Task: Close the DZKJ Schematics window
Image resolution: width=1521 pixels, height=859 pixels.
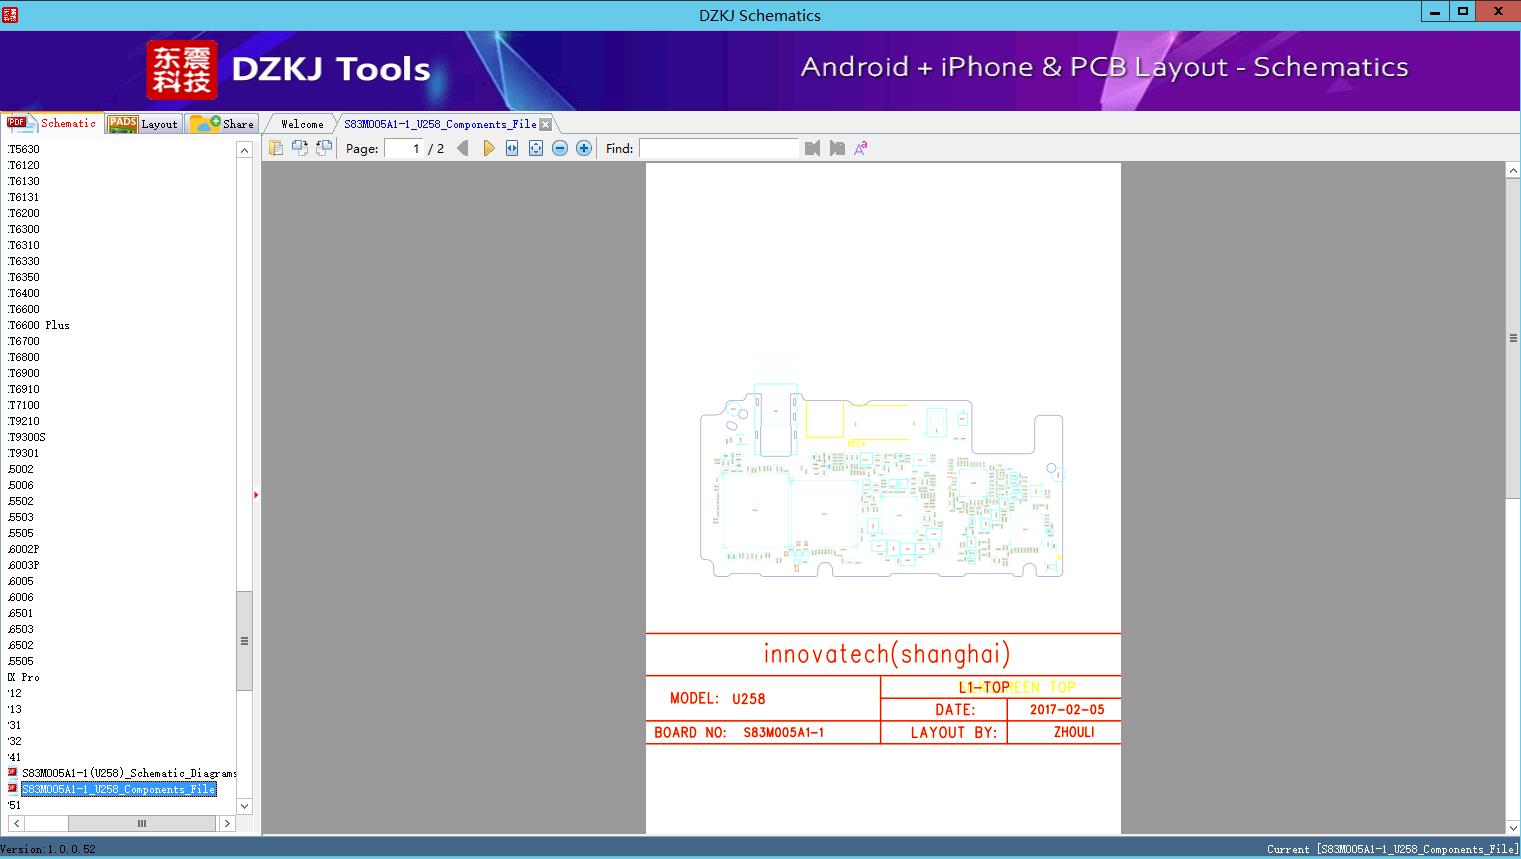Action: [x=1498, y=12]
